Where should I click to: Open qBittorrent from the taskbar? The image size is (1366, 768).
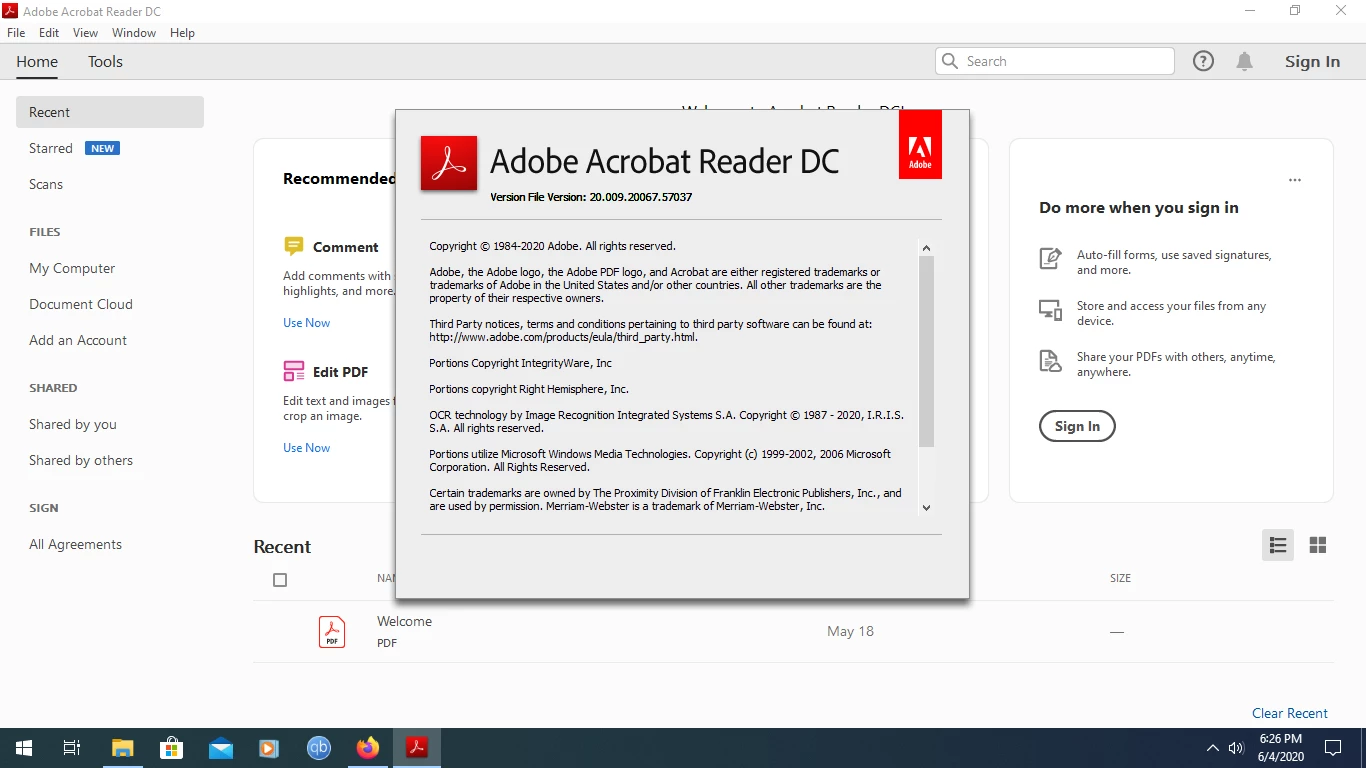click(x=319, y=748)
